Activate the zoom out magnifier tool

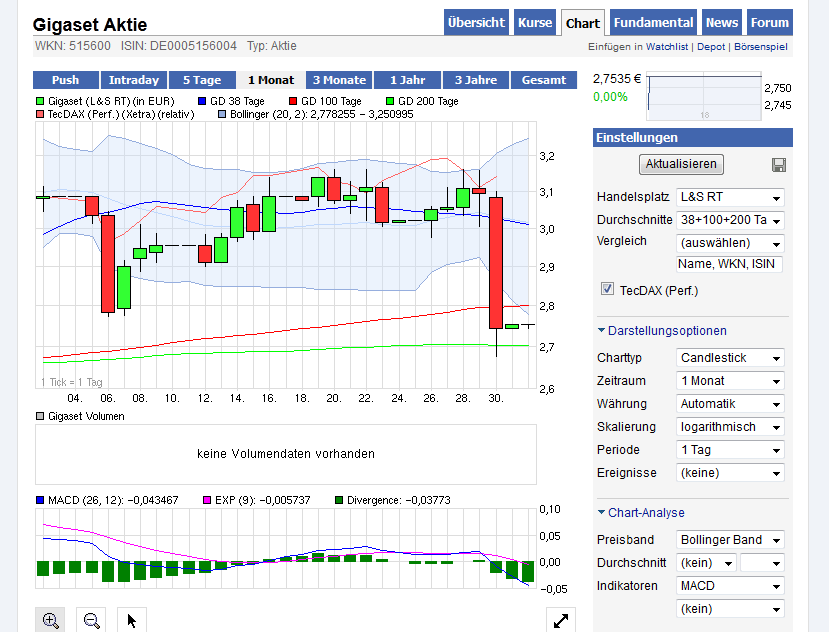91,620
